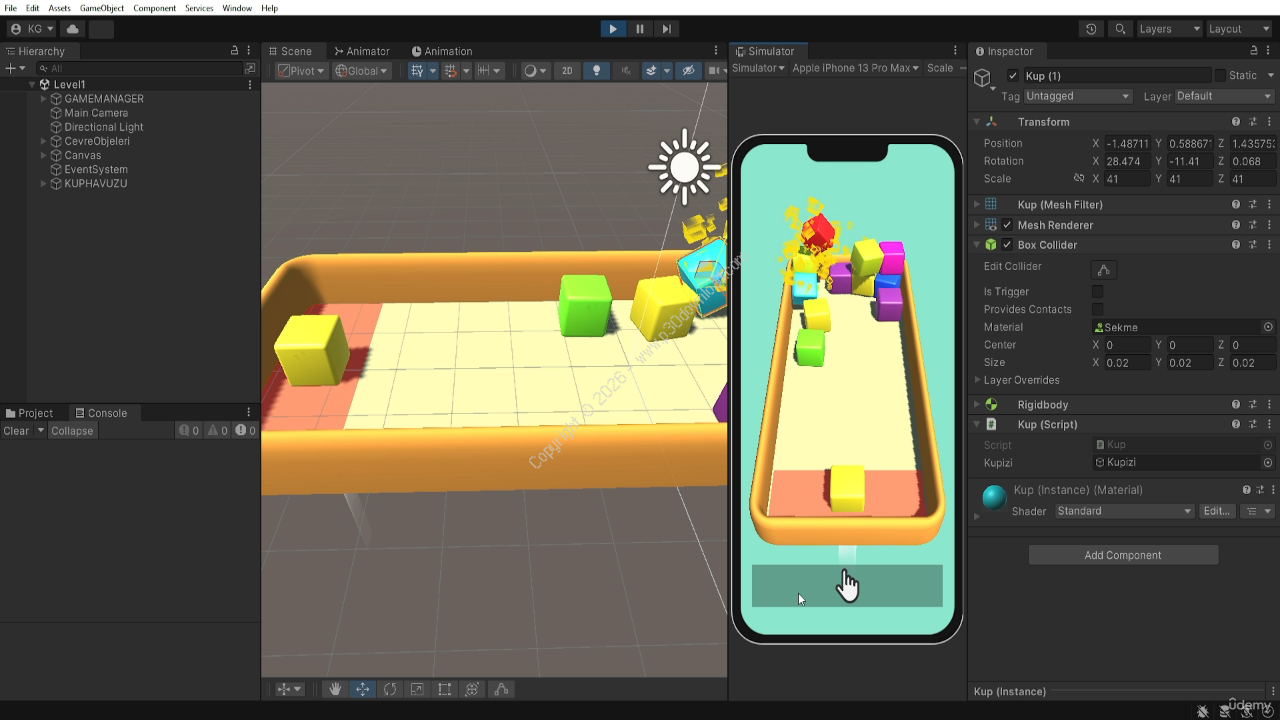Select the Hand tool in Scene toolbar

pyautogui.click(x=336, y=689)
